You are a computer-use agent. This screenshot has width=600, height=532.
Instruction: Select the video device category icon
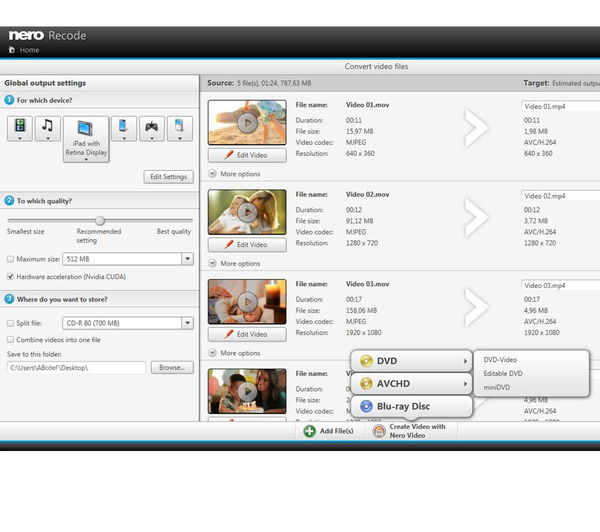pyautogui.click(x=20, y=126)
